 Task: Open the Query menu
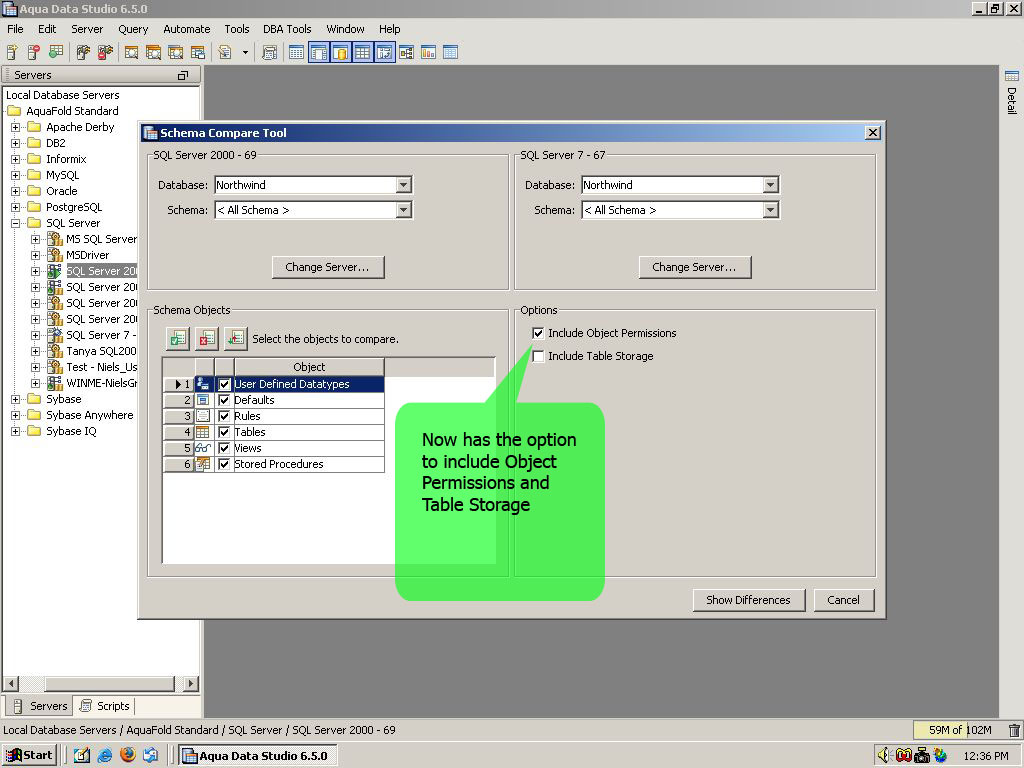pos(133,29)
